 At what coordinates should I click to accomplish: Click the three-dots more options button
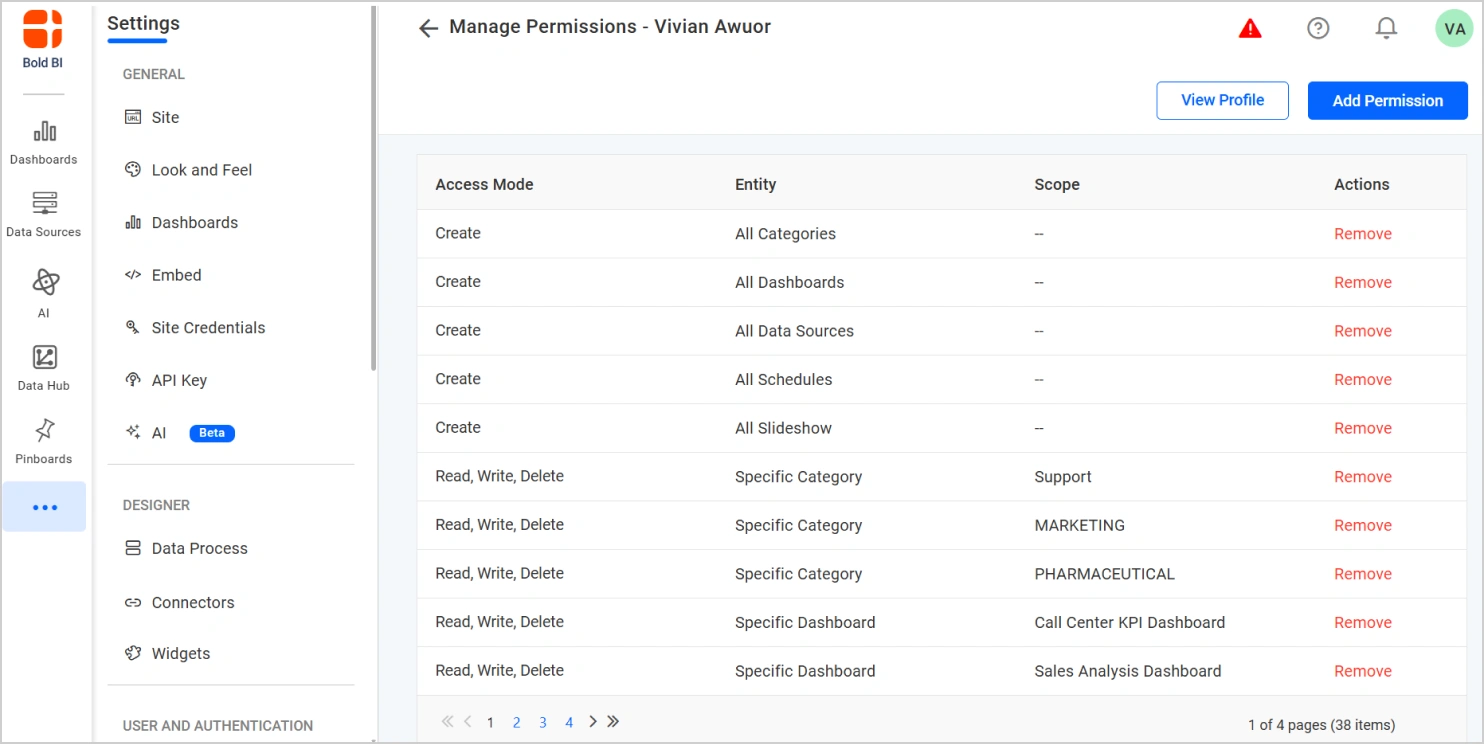[44, 507]
